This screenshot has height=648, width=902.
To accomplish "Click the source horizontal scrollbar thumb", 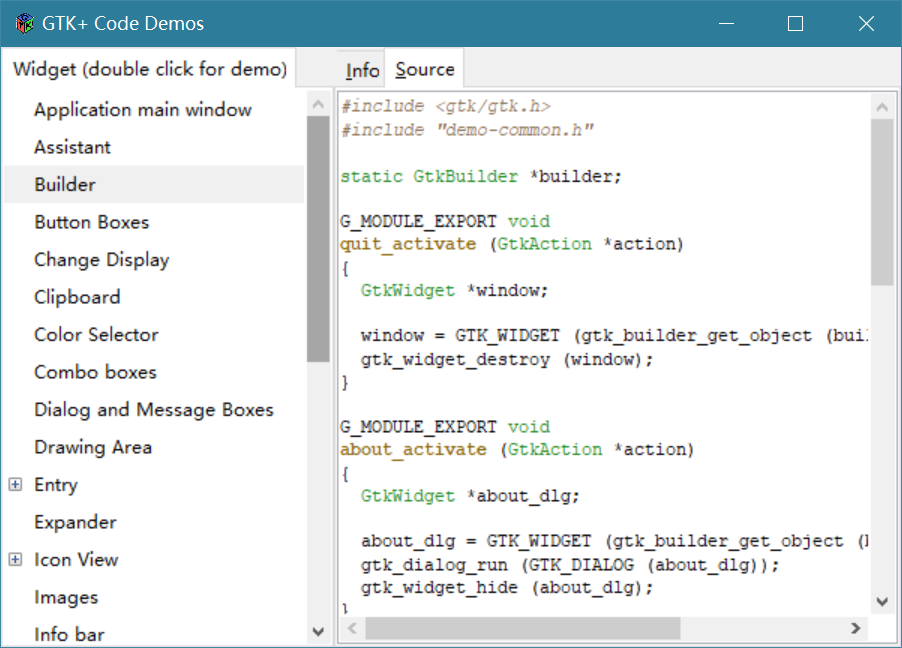I will [522, 628].
